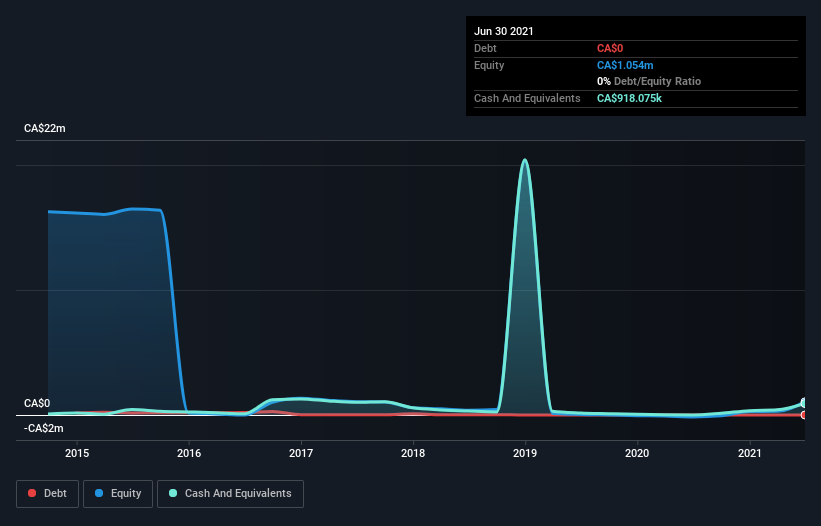Click the CA$22m y-axis label
This screenshot has height=526, width=821.
[45, 128]
